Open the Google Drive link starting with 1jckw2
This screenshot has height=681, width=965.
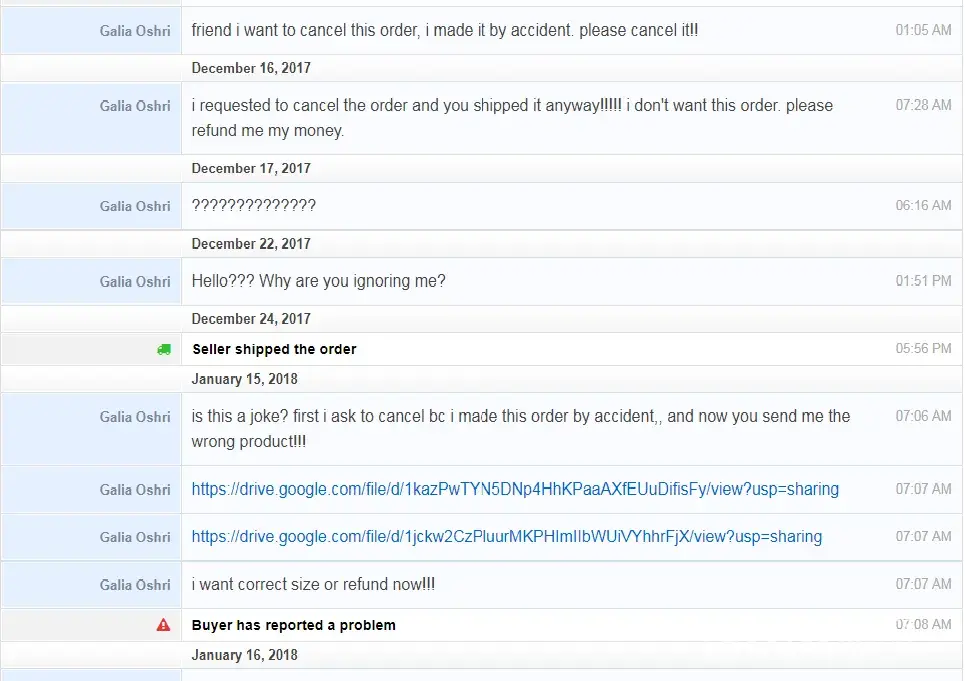pos(506,537)
